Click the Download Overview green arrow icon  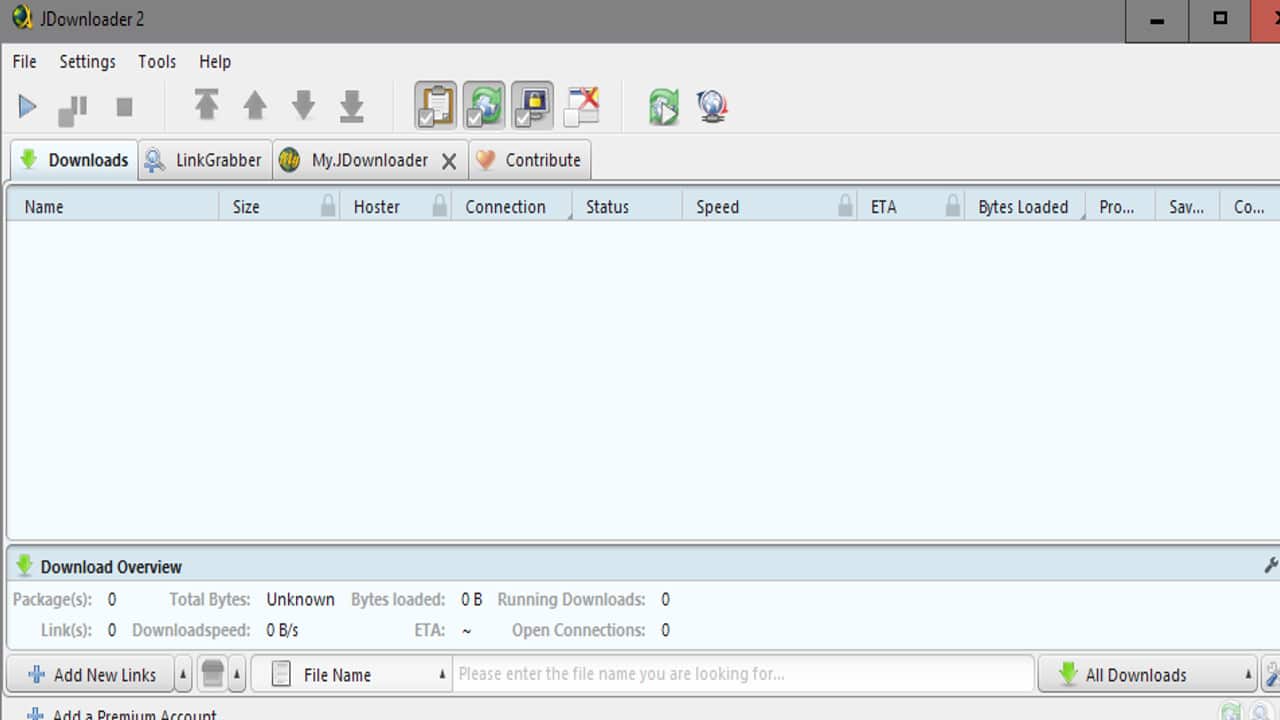[24, 566]
